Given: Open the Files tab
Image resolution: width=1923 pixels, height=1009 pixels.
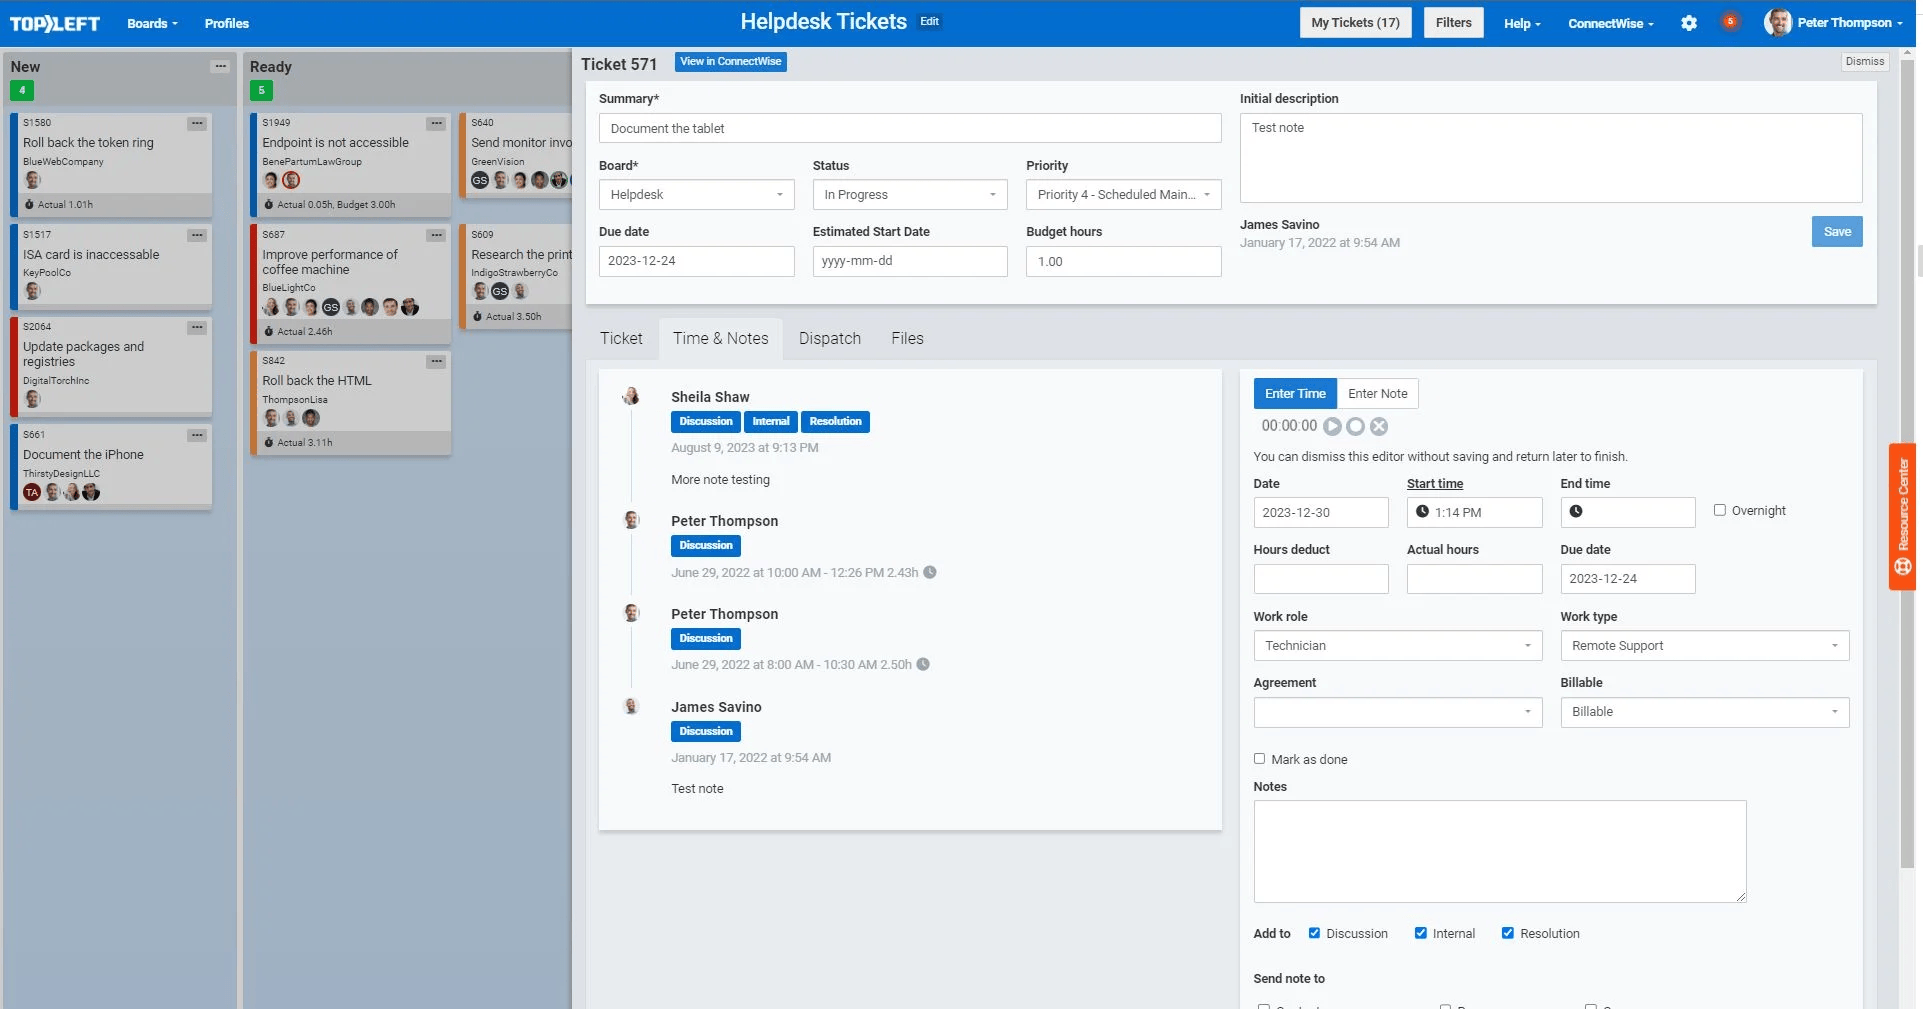Looking at the screenshot, I should 907,338.
